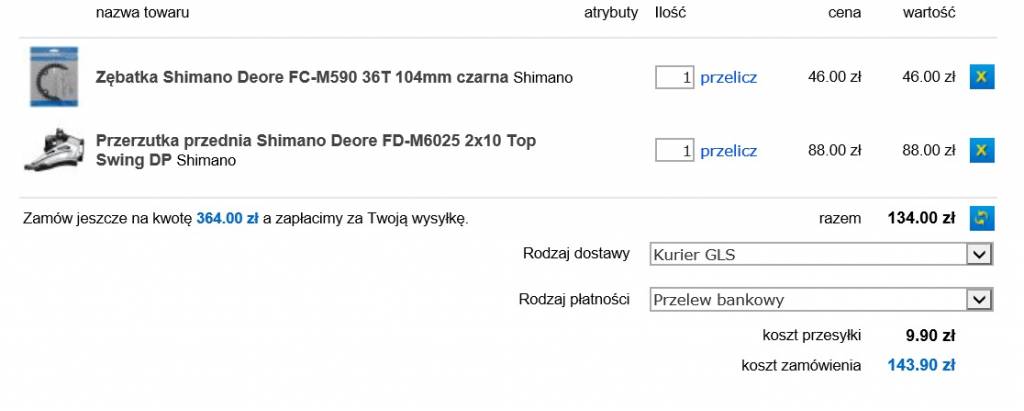The image size is (1024, 411).
Task: Click przelicz link for the Zębatka item
Action: 728,78
